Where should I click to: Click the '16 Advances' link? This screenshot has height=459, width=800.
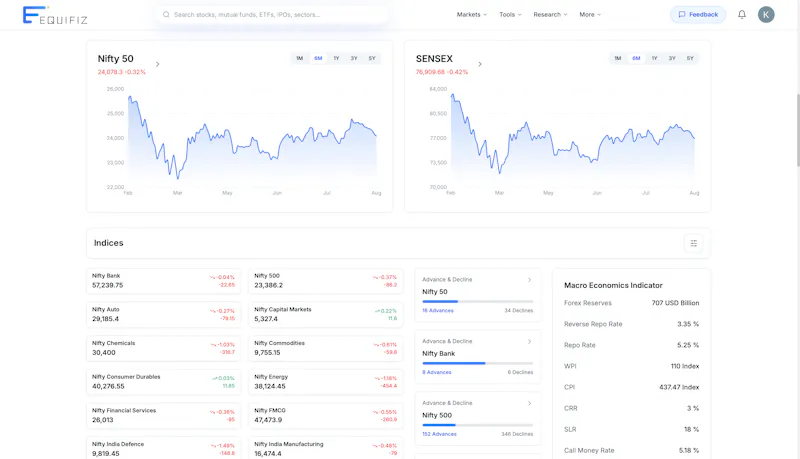pos(438,311)
